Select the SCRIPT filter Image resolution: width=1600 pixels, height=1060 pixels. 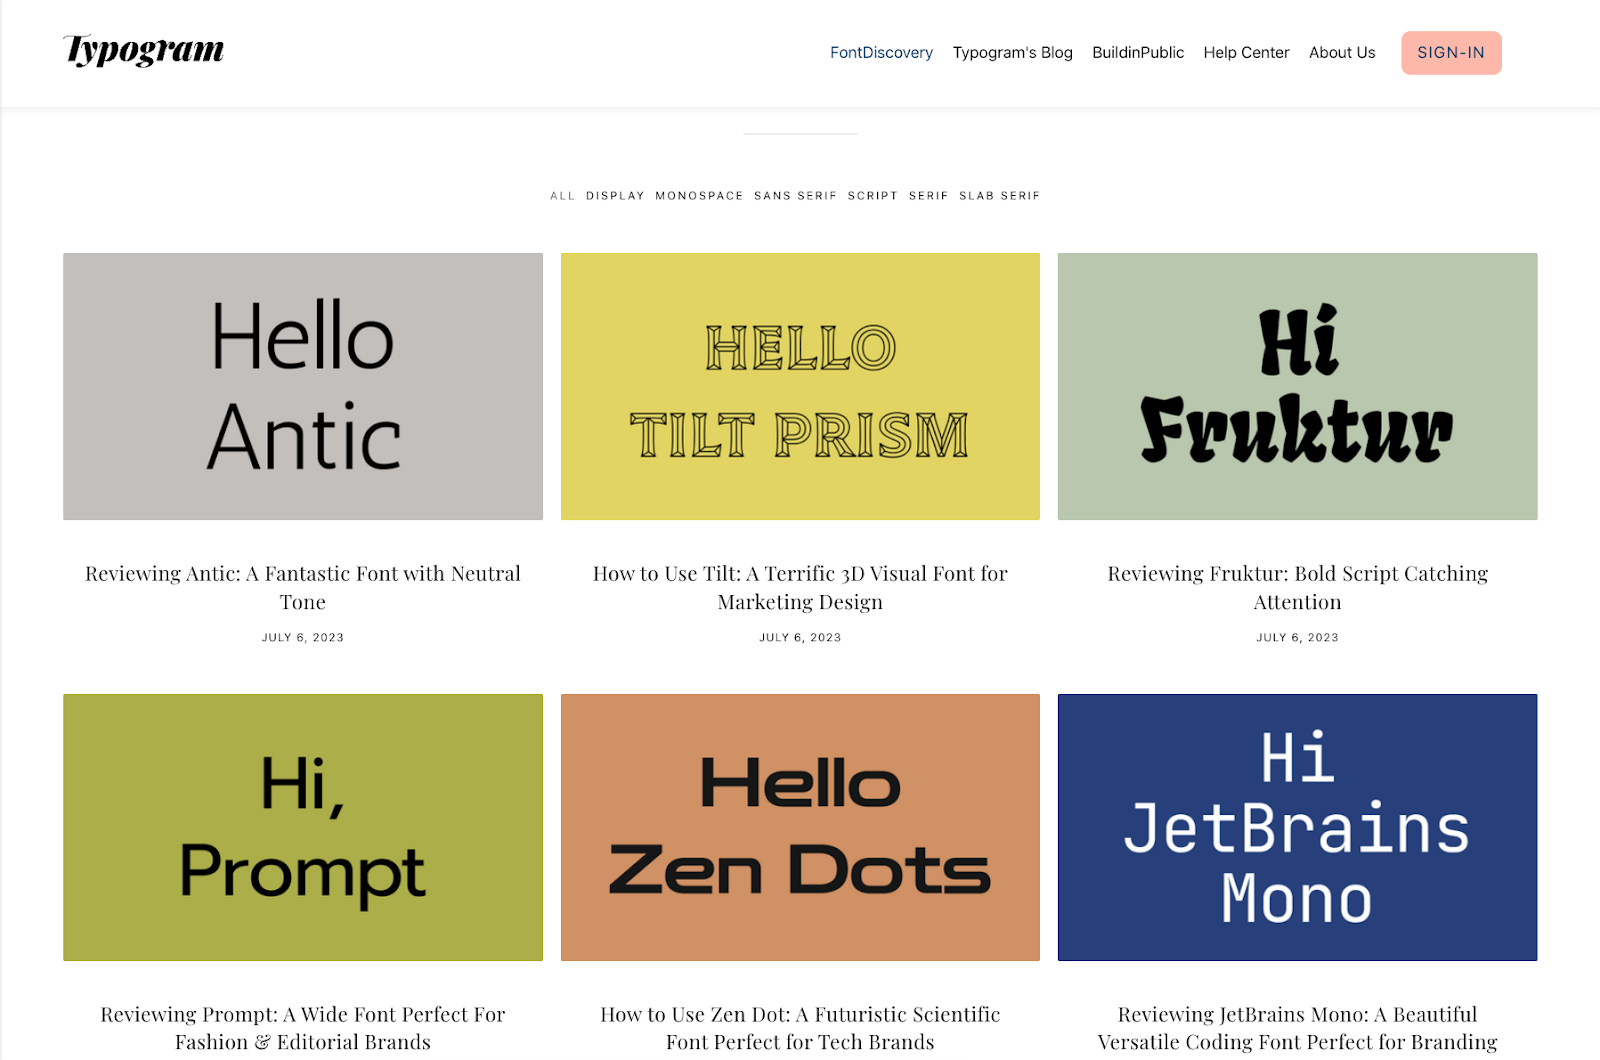pos(871,195)
